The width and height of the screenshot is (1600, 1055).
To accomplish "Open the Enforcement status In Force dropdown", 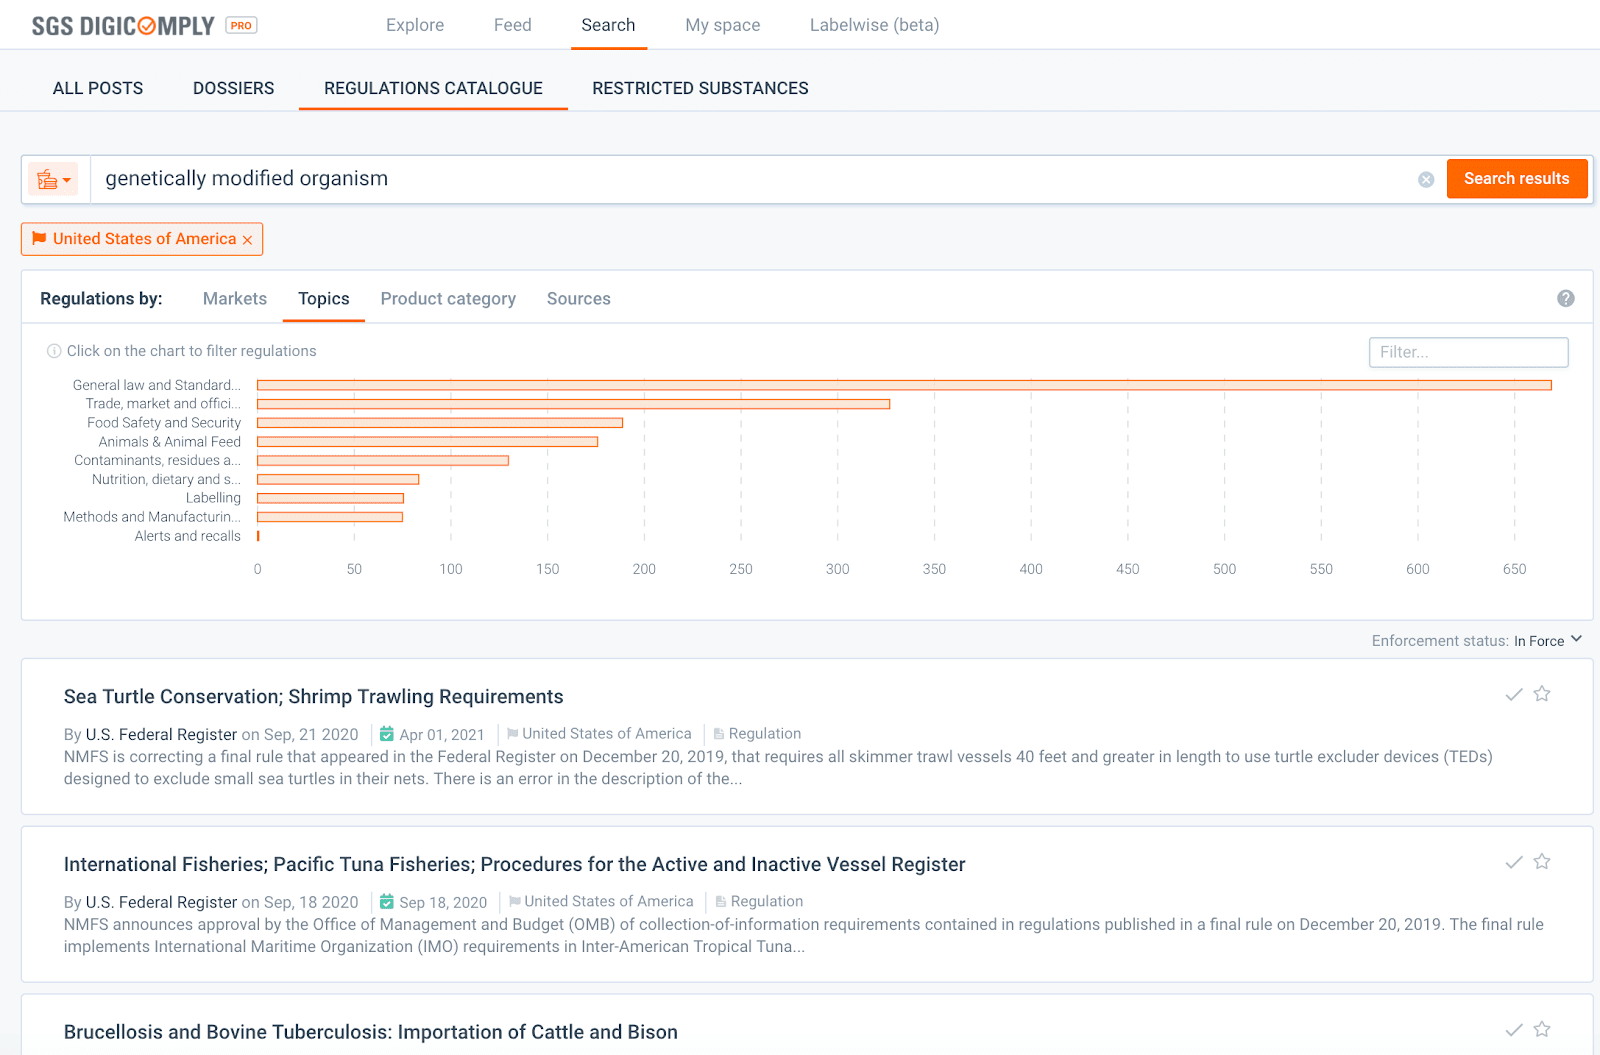I will click(1548, 641).
